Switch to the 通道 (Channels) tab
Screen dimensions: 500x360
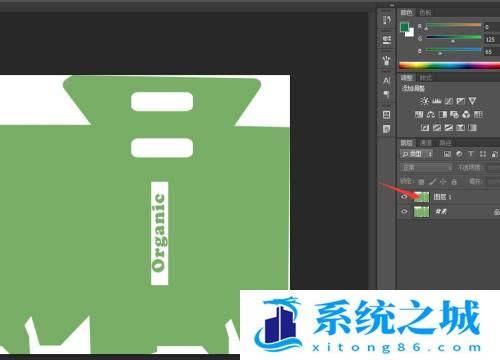[426, 143]
